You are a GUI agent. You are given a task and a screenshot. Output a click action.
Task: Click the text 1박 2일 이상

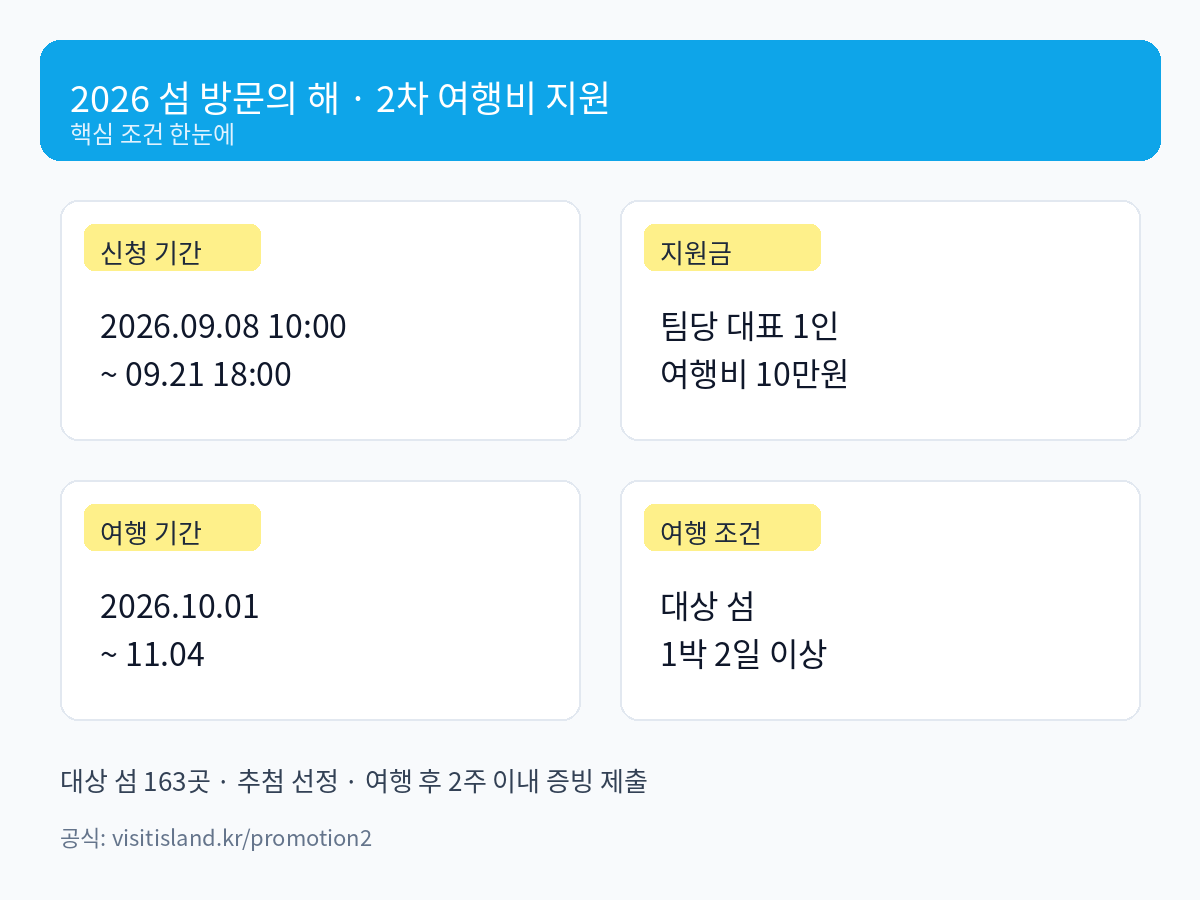(x=743, y=655)
